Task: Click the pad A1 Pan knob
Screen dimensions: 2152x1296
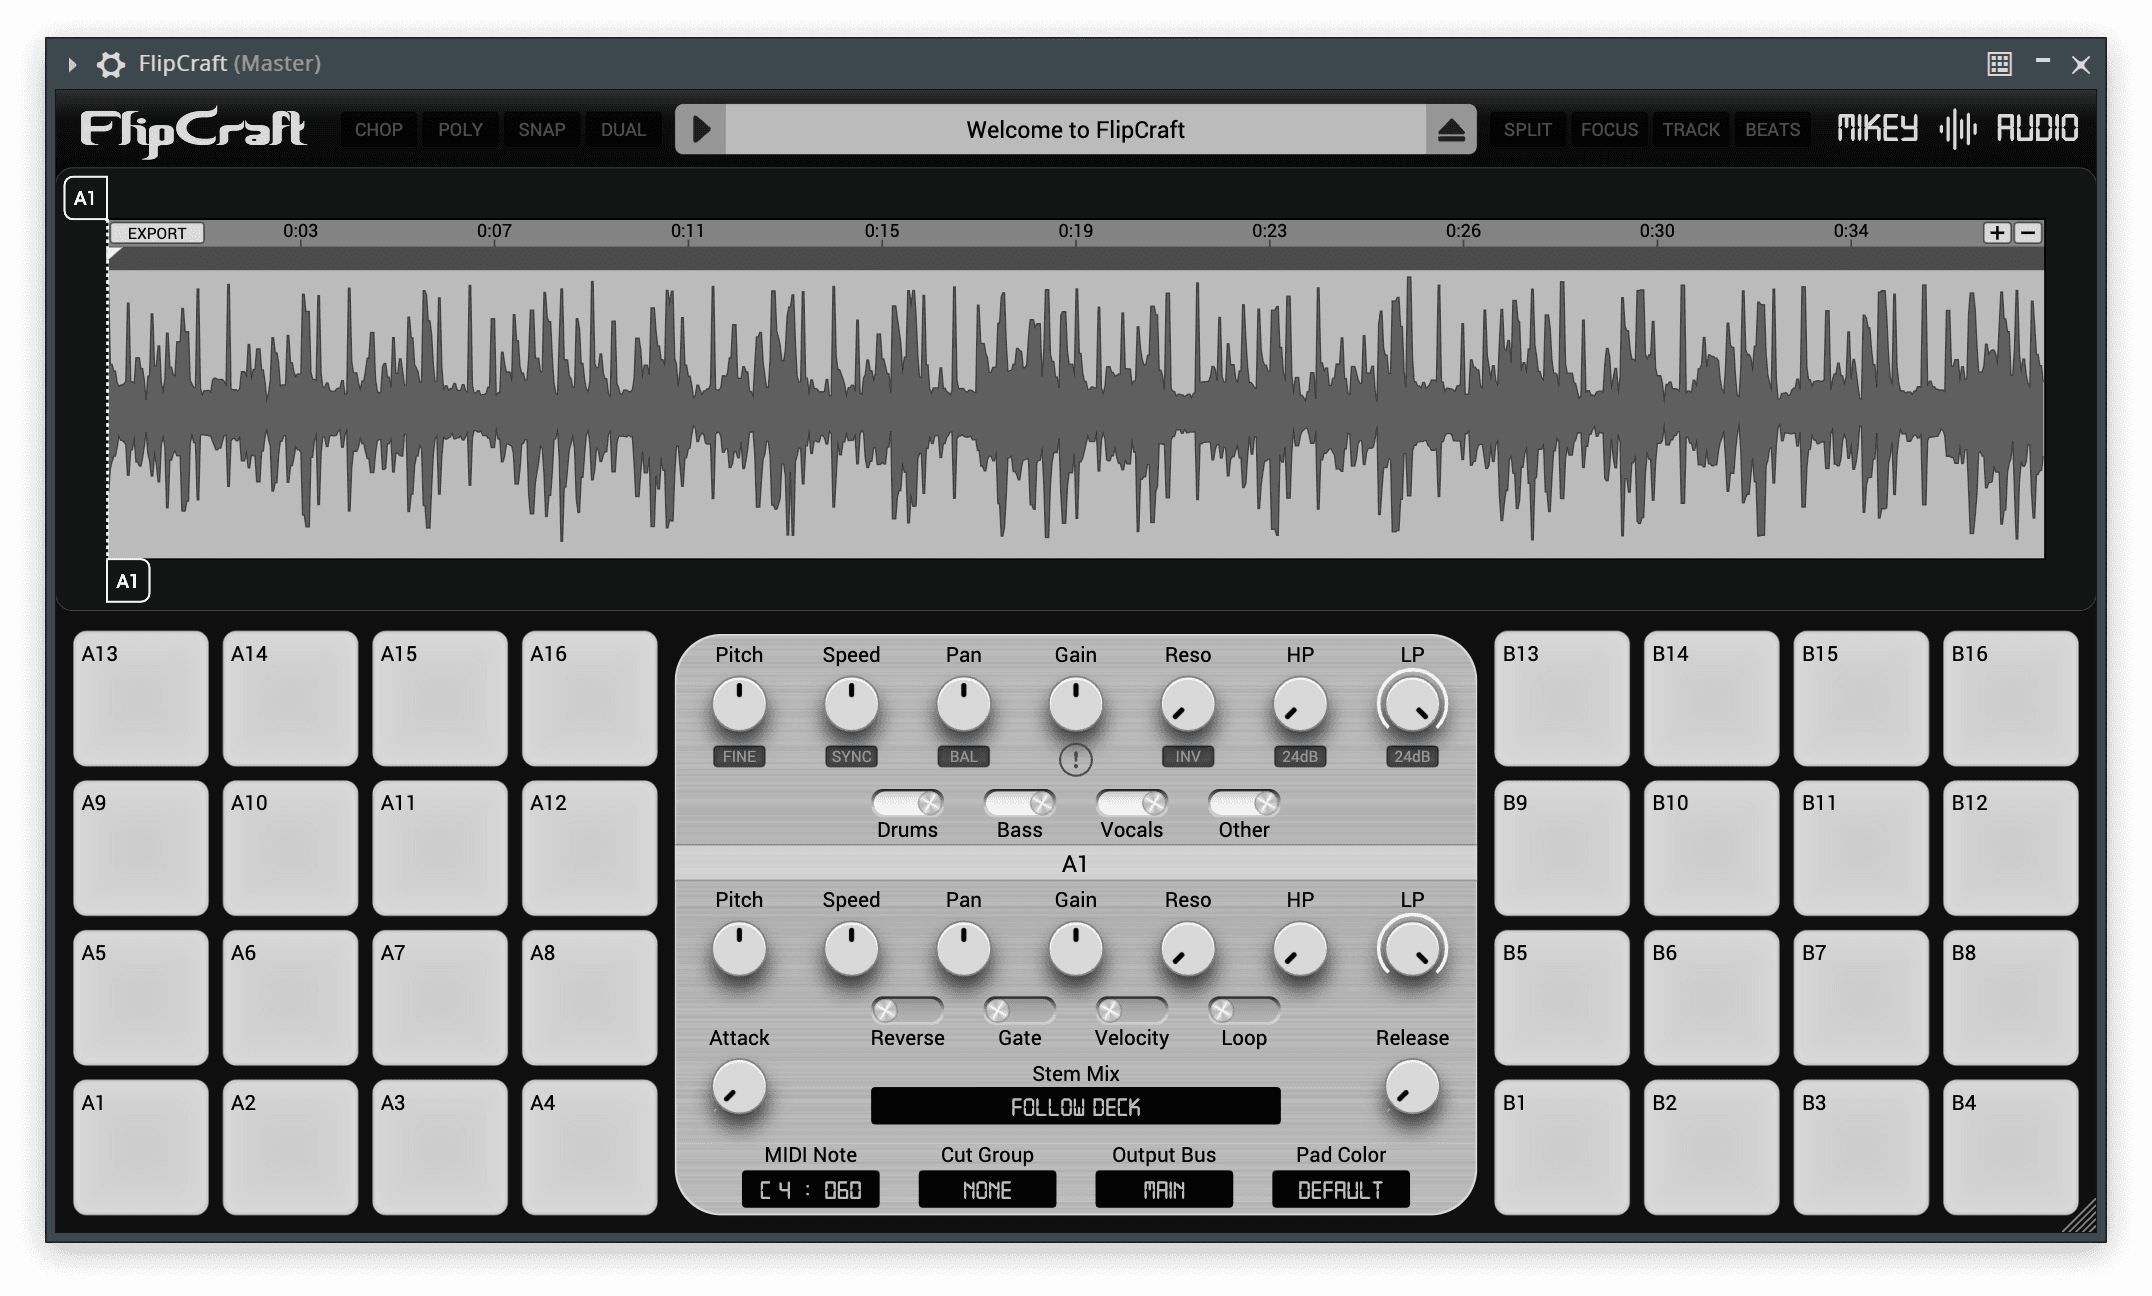Action: 963,949
